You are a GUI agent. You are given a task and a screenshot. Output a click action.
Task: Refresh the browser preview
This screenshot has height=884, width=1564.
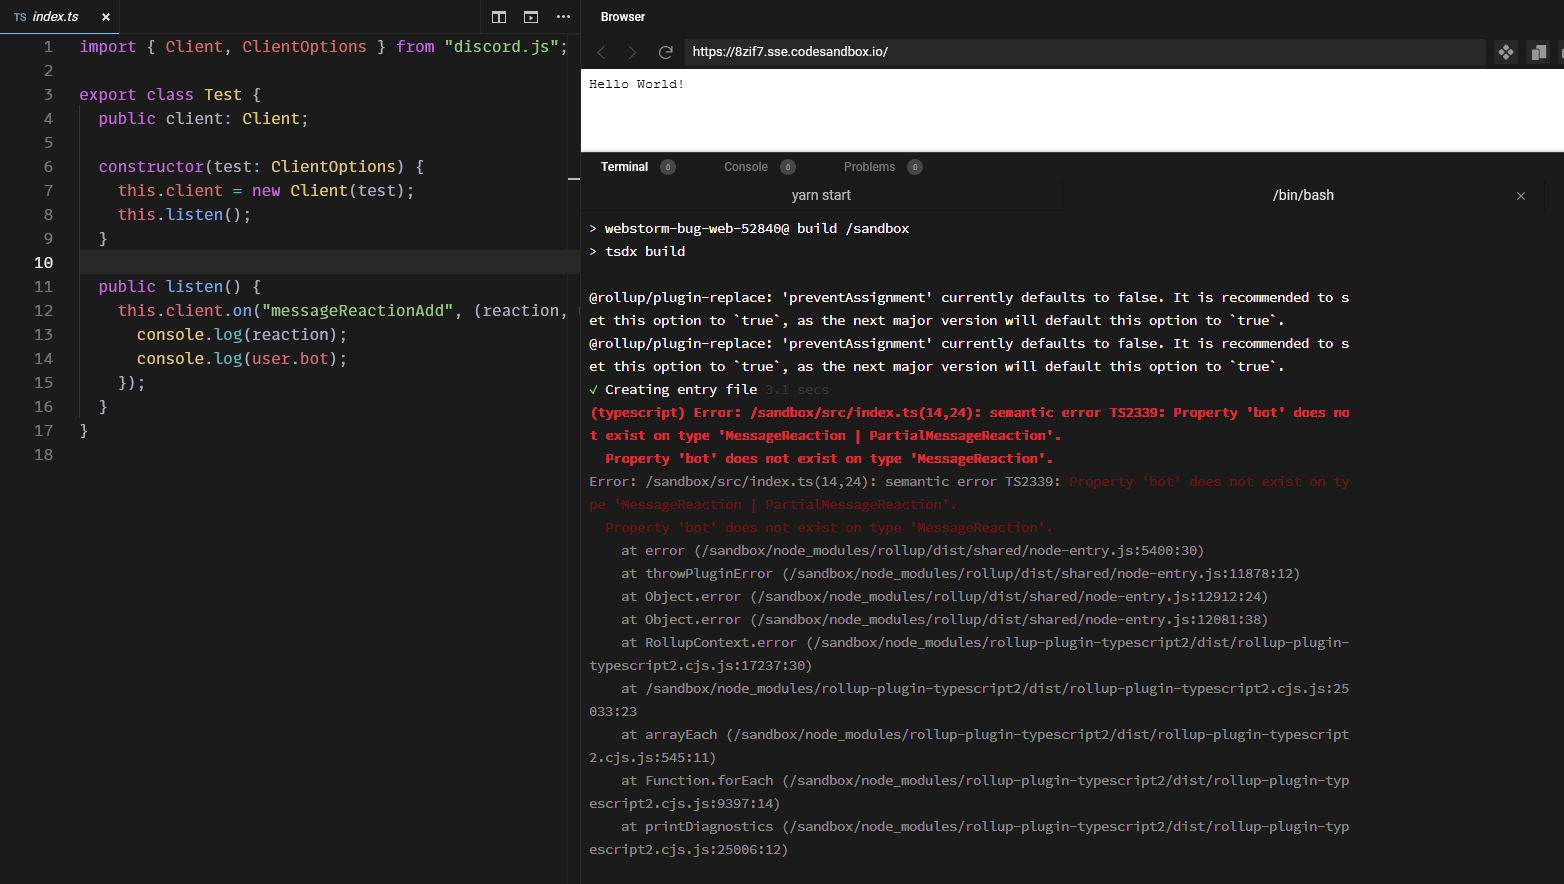(666, 52)
